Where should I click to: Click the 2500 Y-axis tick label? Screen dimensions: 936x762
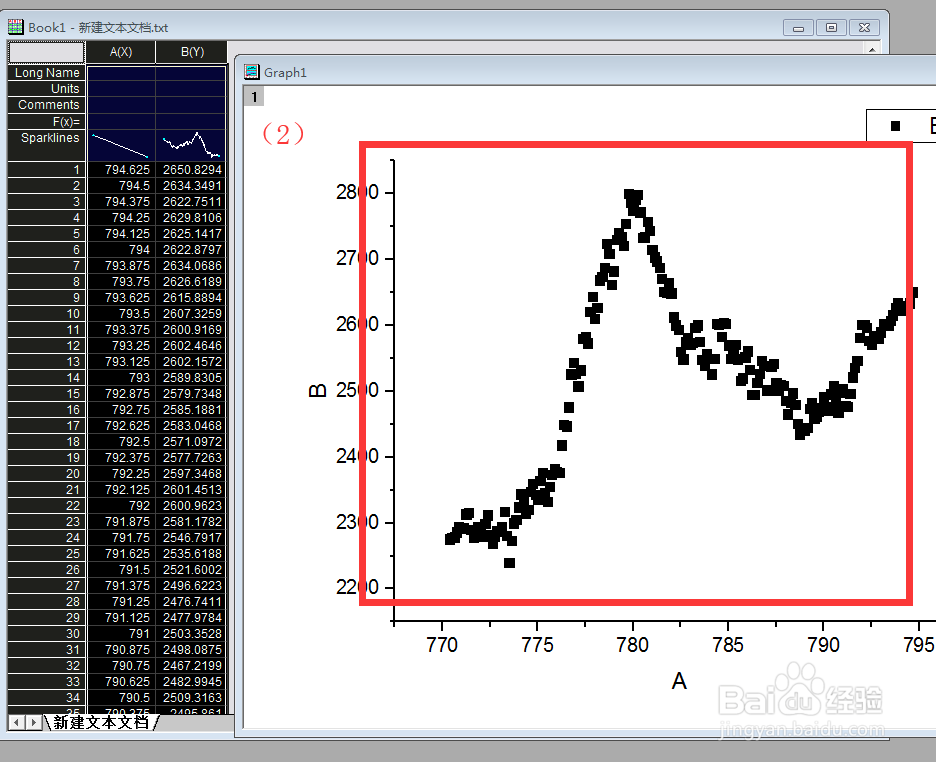tap(357, 390)
